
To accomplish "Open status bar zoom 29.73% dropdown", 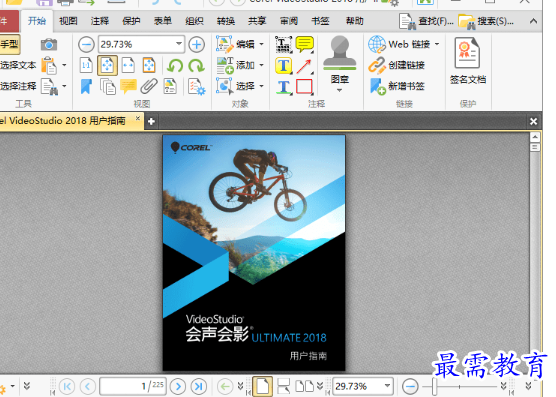I will pos(387,386).
